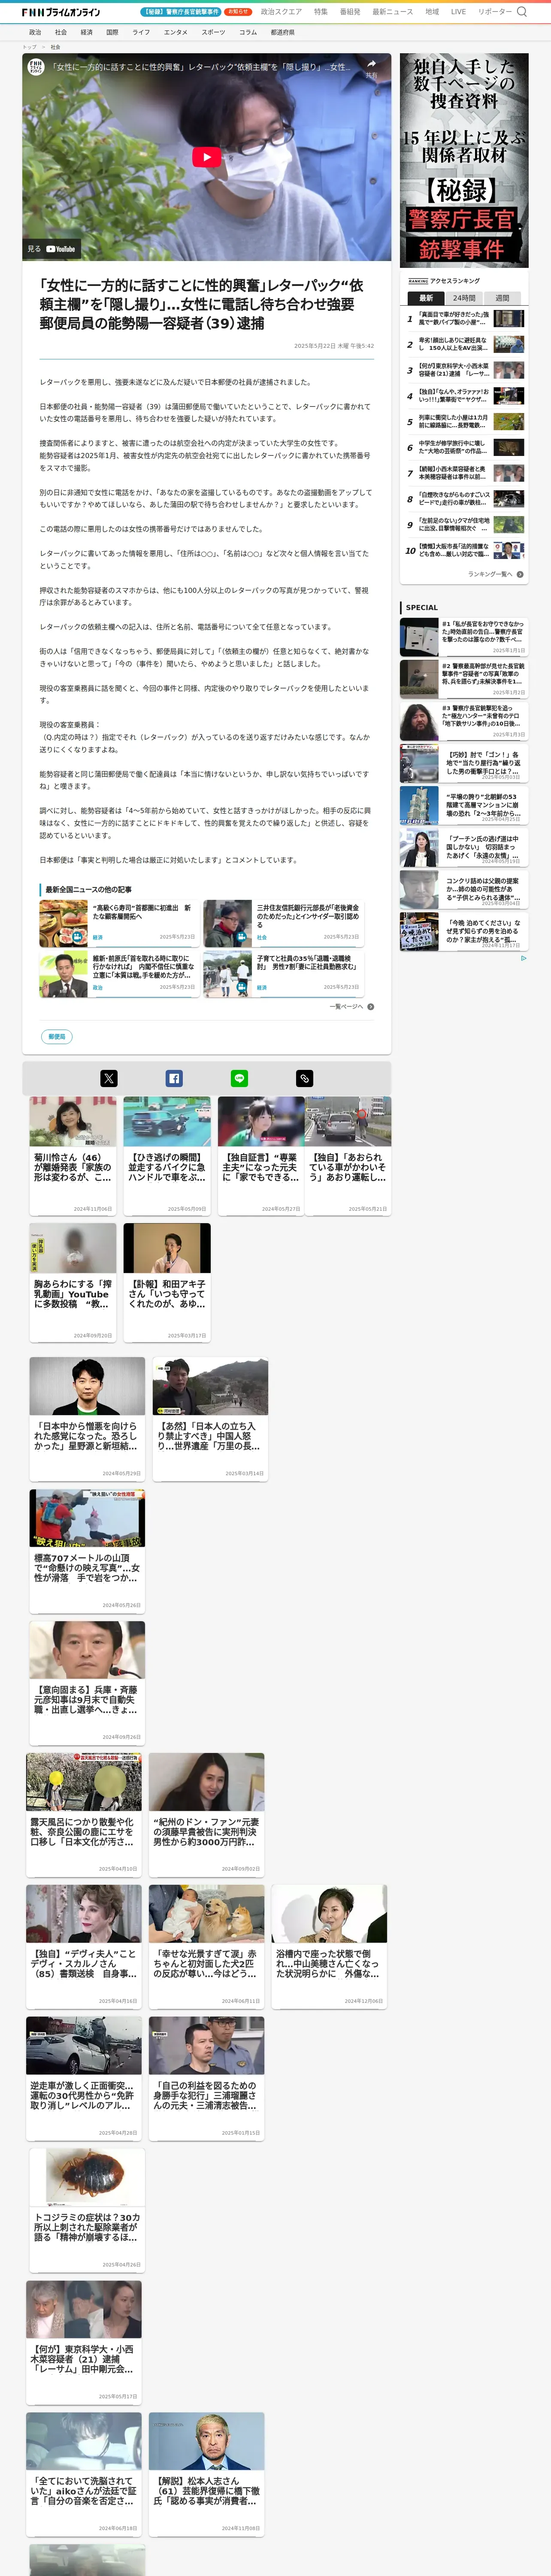Switch ranking to 24時間 tab
The height and width of the screenshot is (2576, 551).
point(464,298)
